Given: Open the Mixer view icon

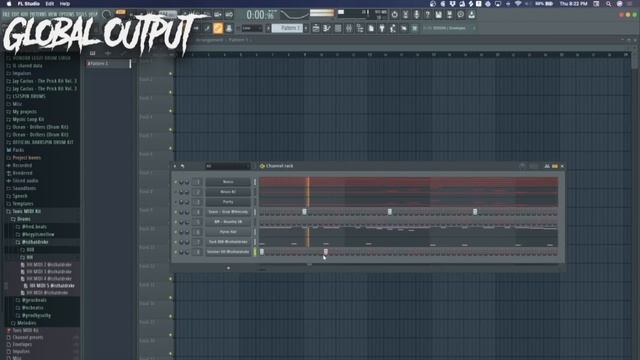Looking at the screenshot, I should 349,28.
